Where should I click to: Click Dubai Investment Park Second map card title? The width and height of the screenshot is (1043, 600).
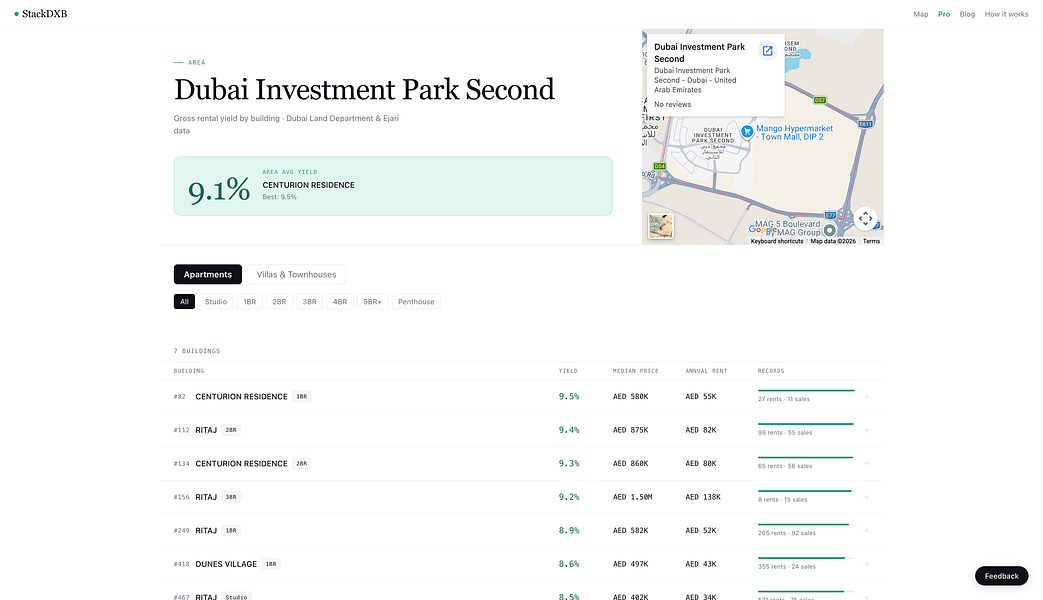699,53
